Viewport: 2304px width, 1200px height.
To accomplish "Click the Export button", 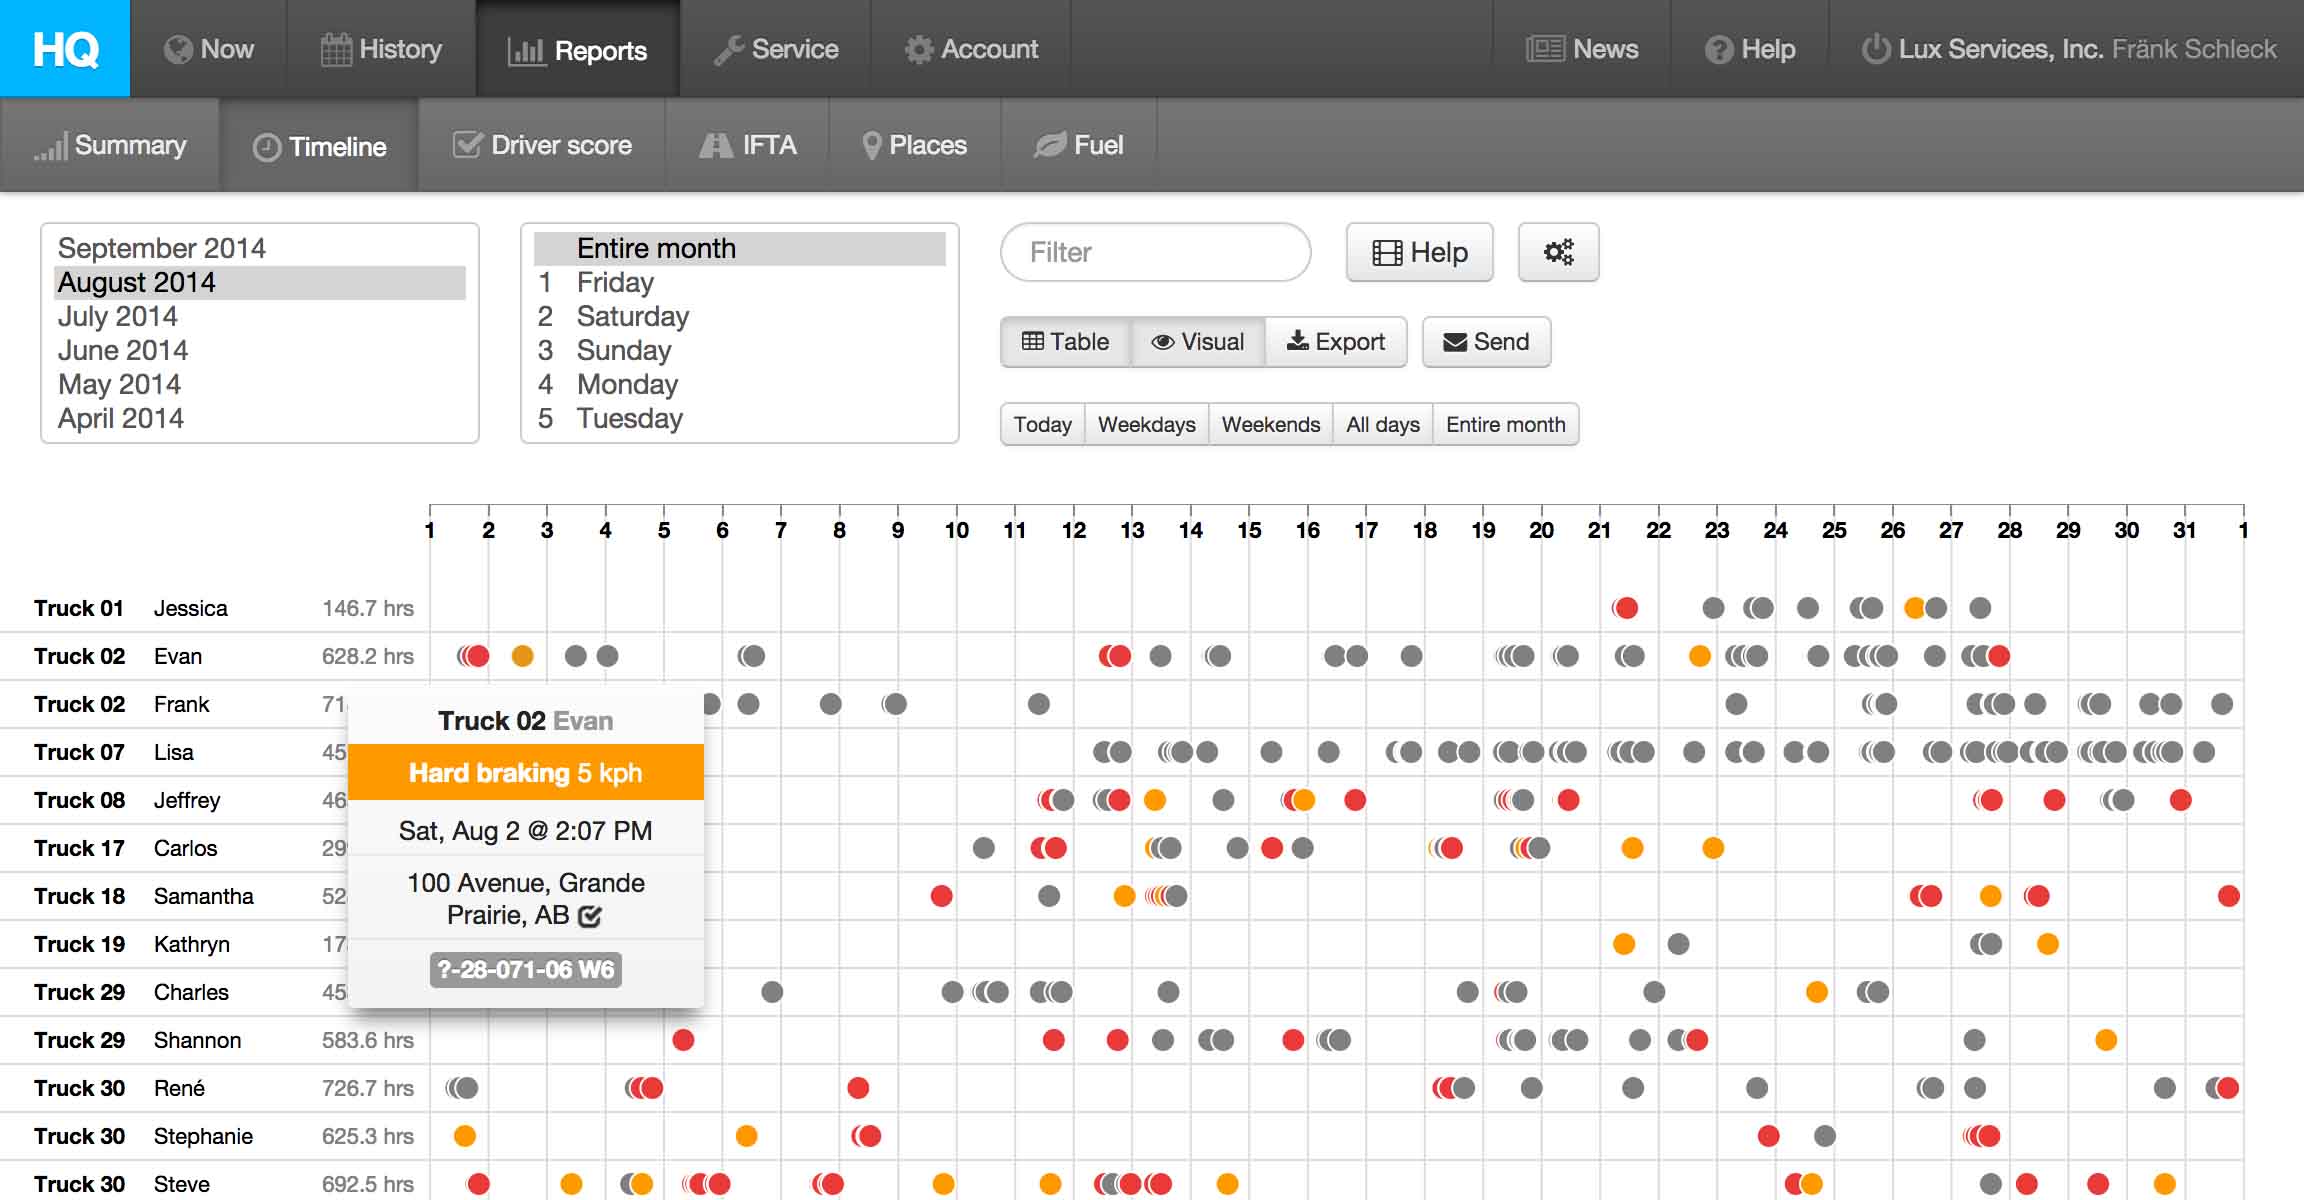I will (x=1336, y=342).
